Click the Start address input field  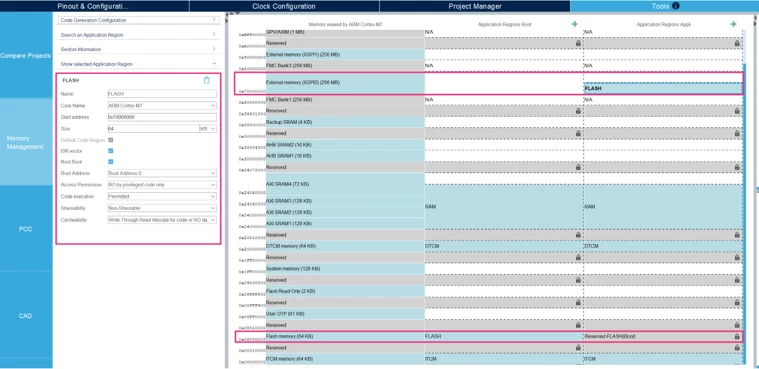pos(162,117)
